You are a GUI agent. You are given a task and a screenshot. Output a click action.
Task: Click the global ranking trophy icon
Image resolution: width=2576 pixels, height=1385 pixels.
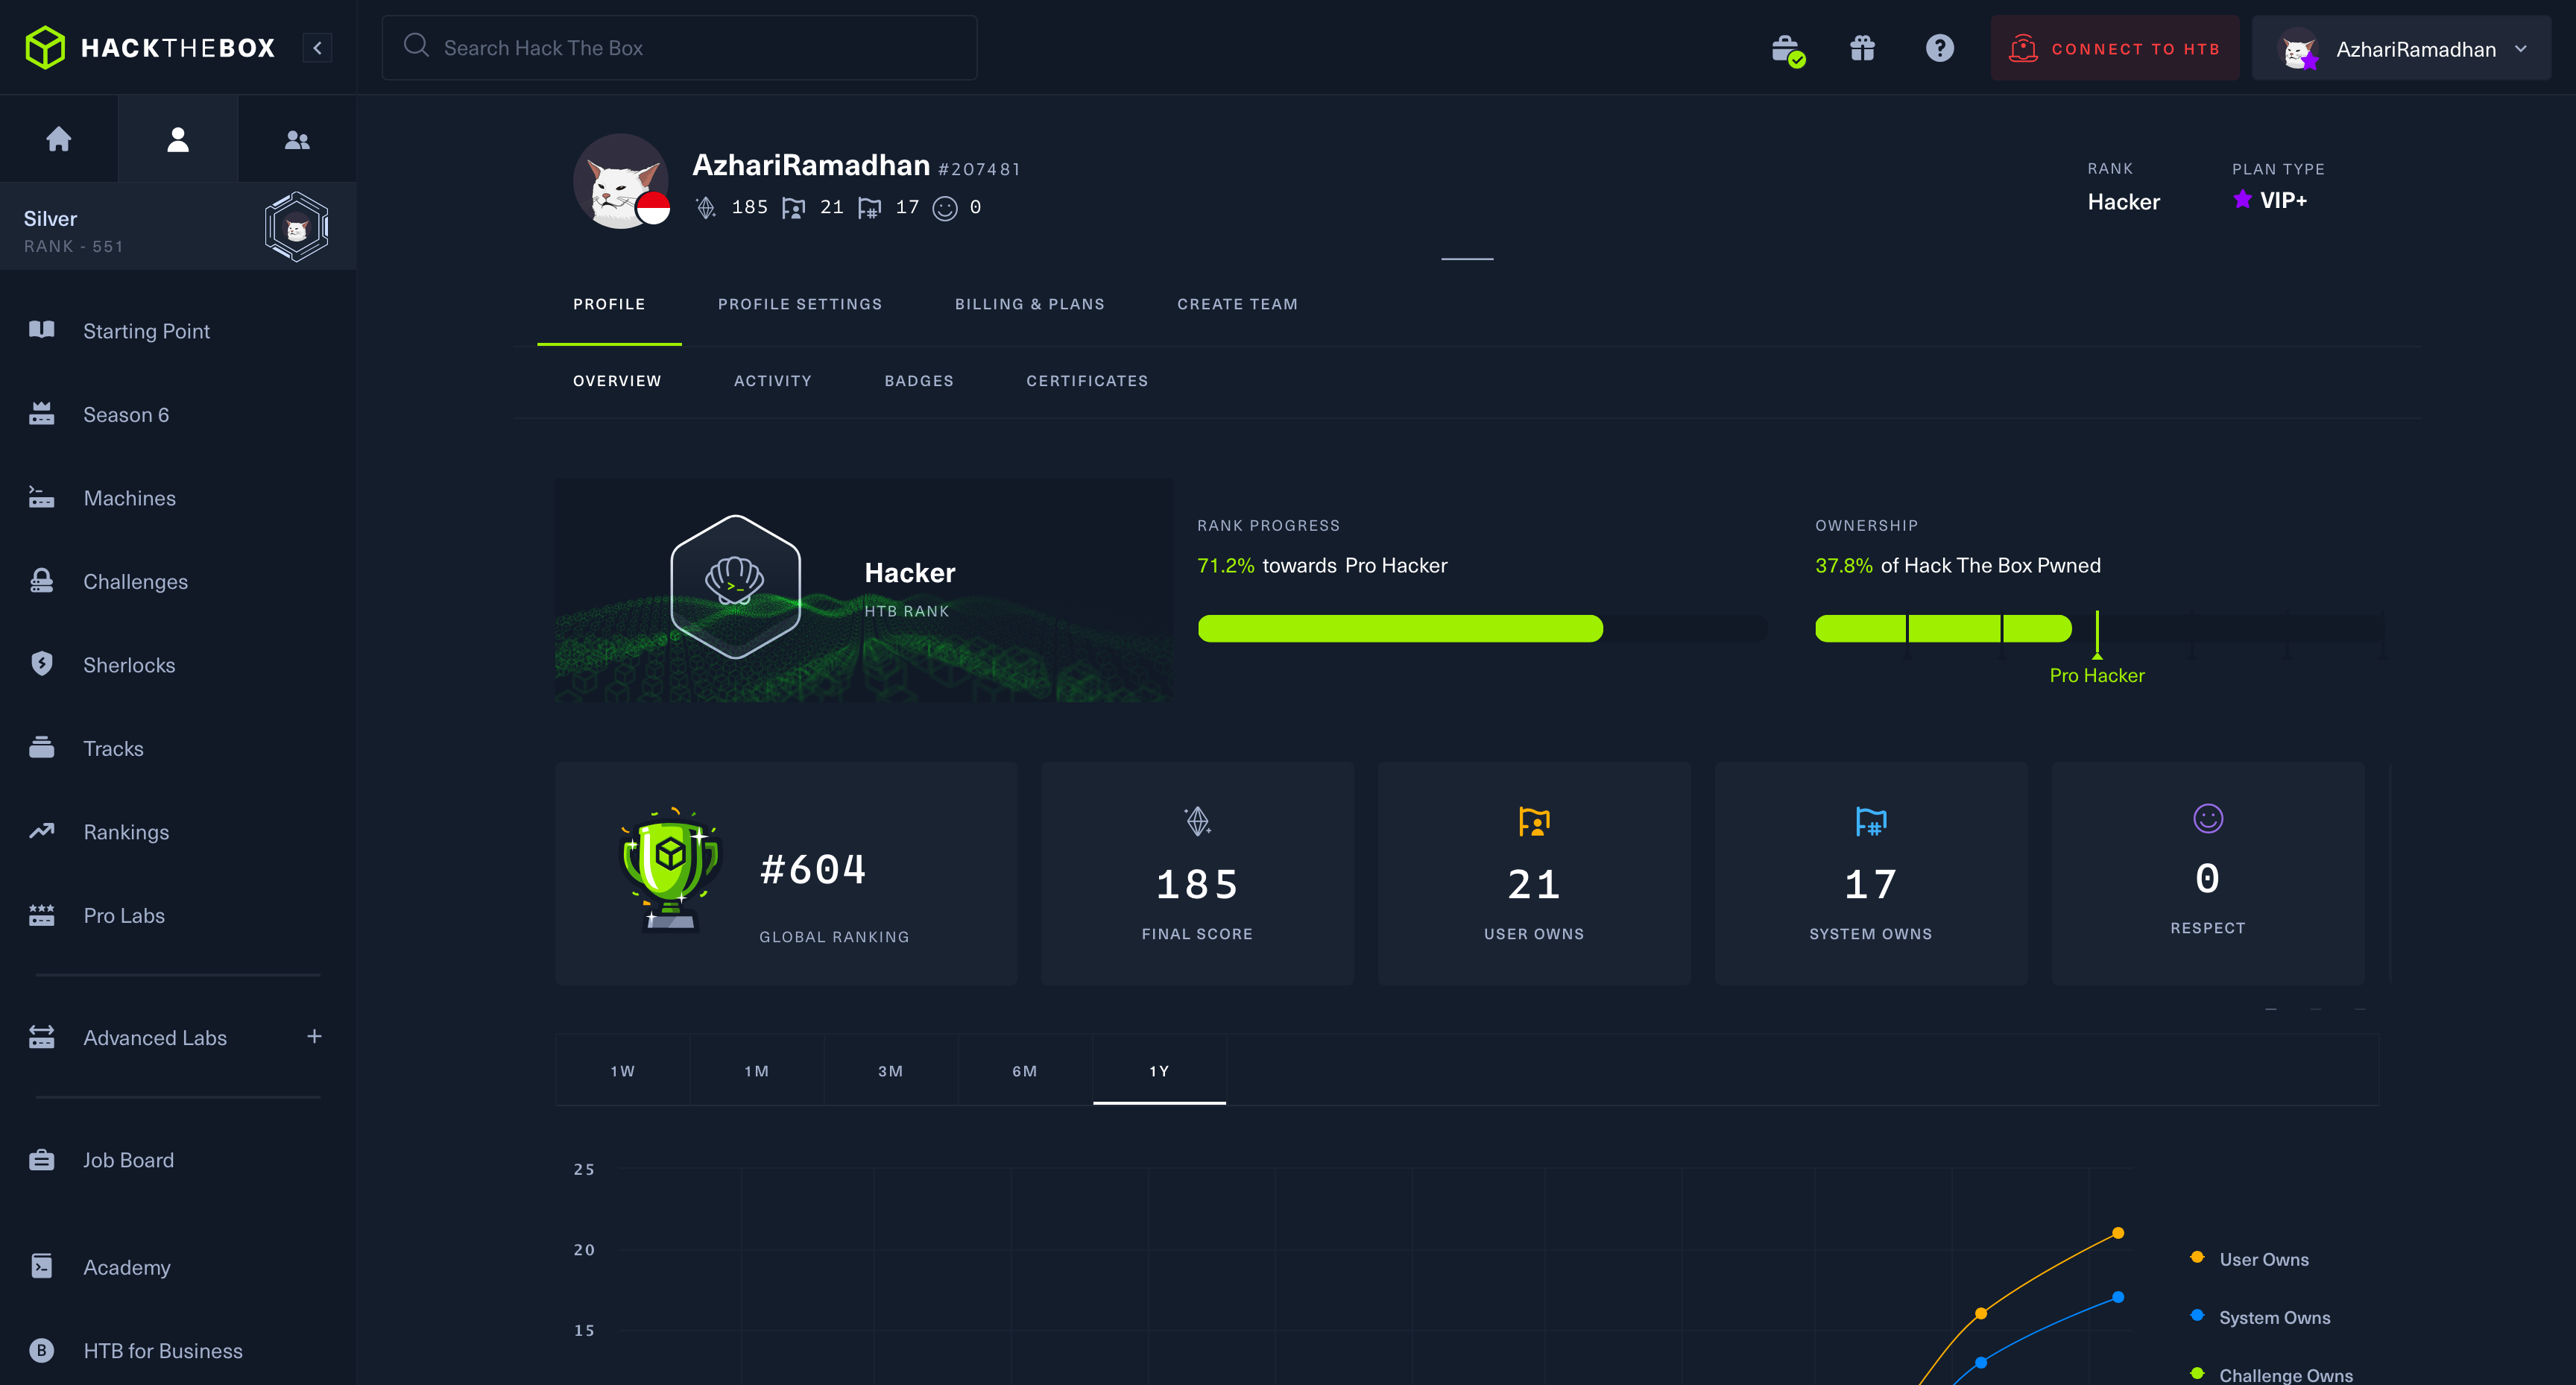point(670,869)
